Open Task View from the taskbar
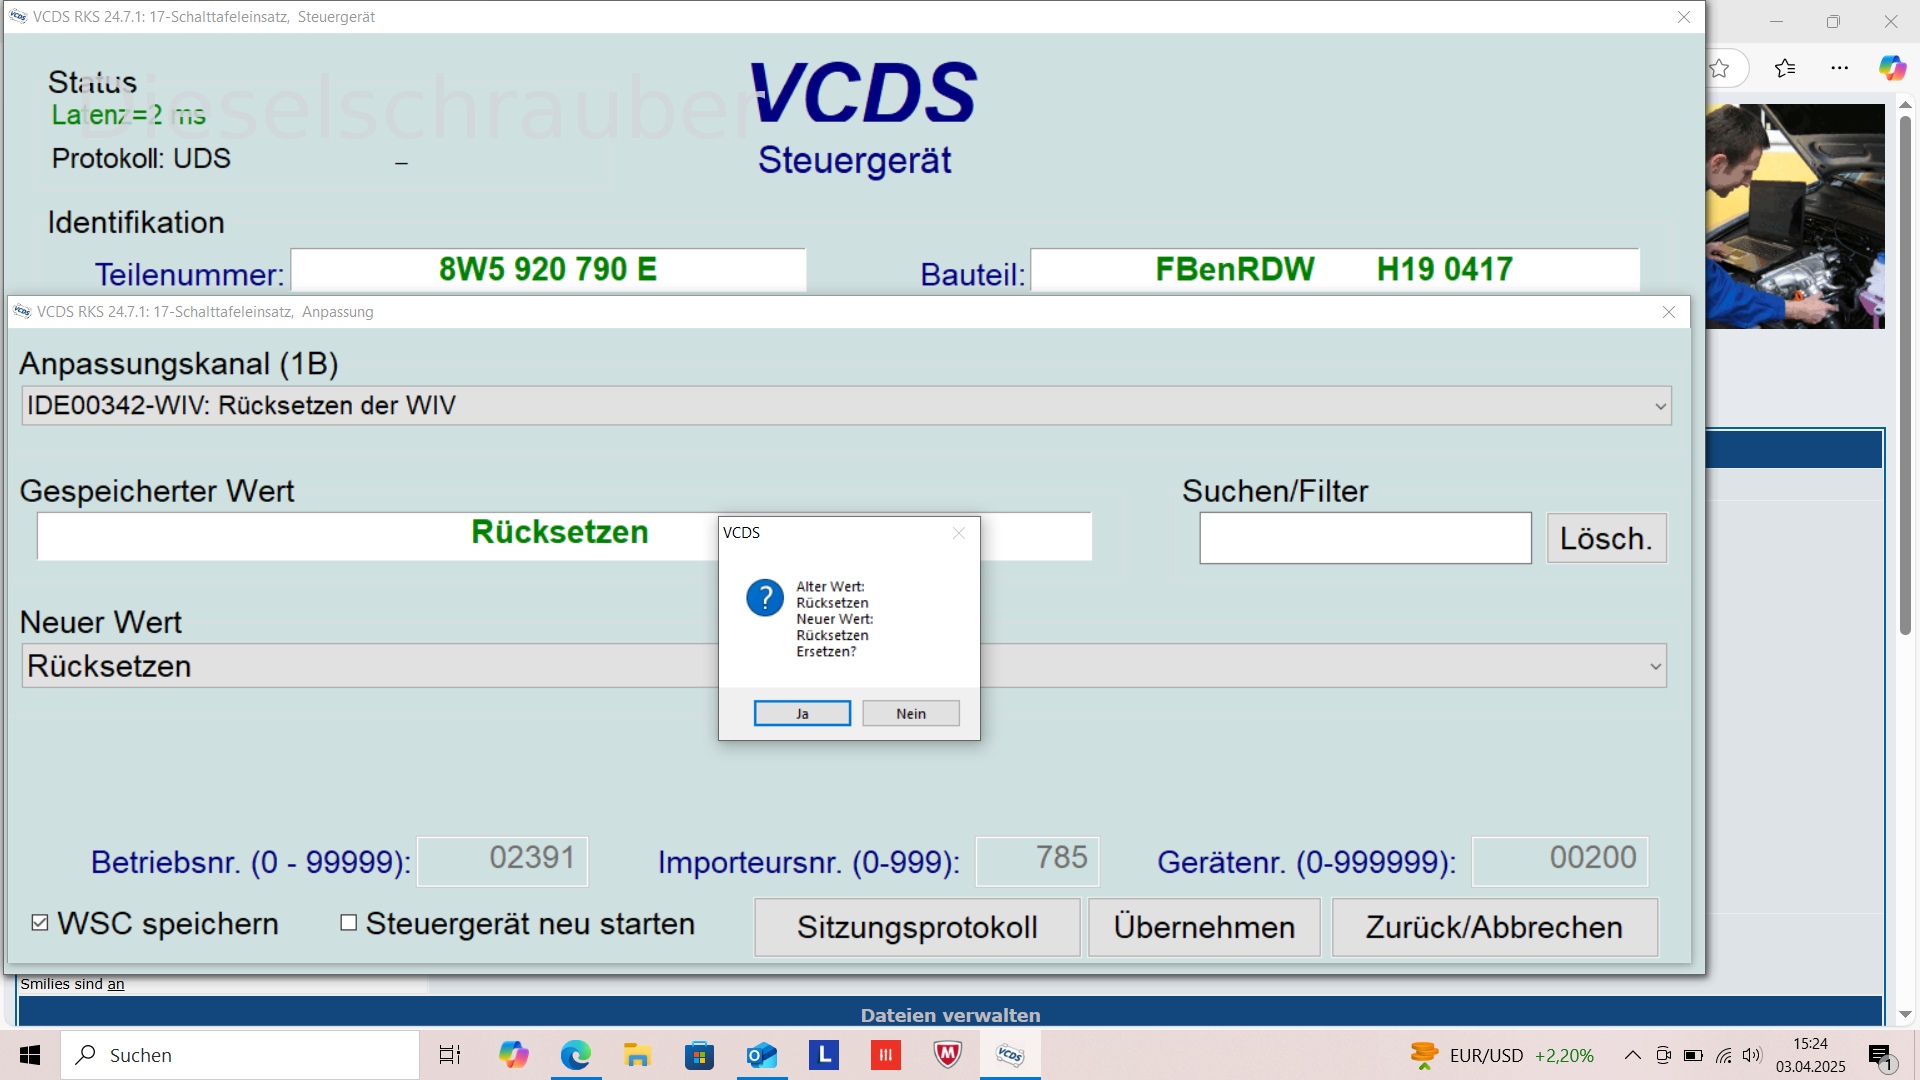Viewport: 1920px width, 1080px height. [450, 1055]
